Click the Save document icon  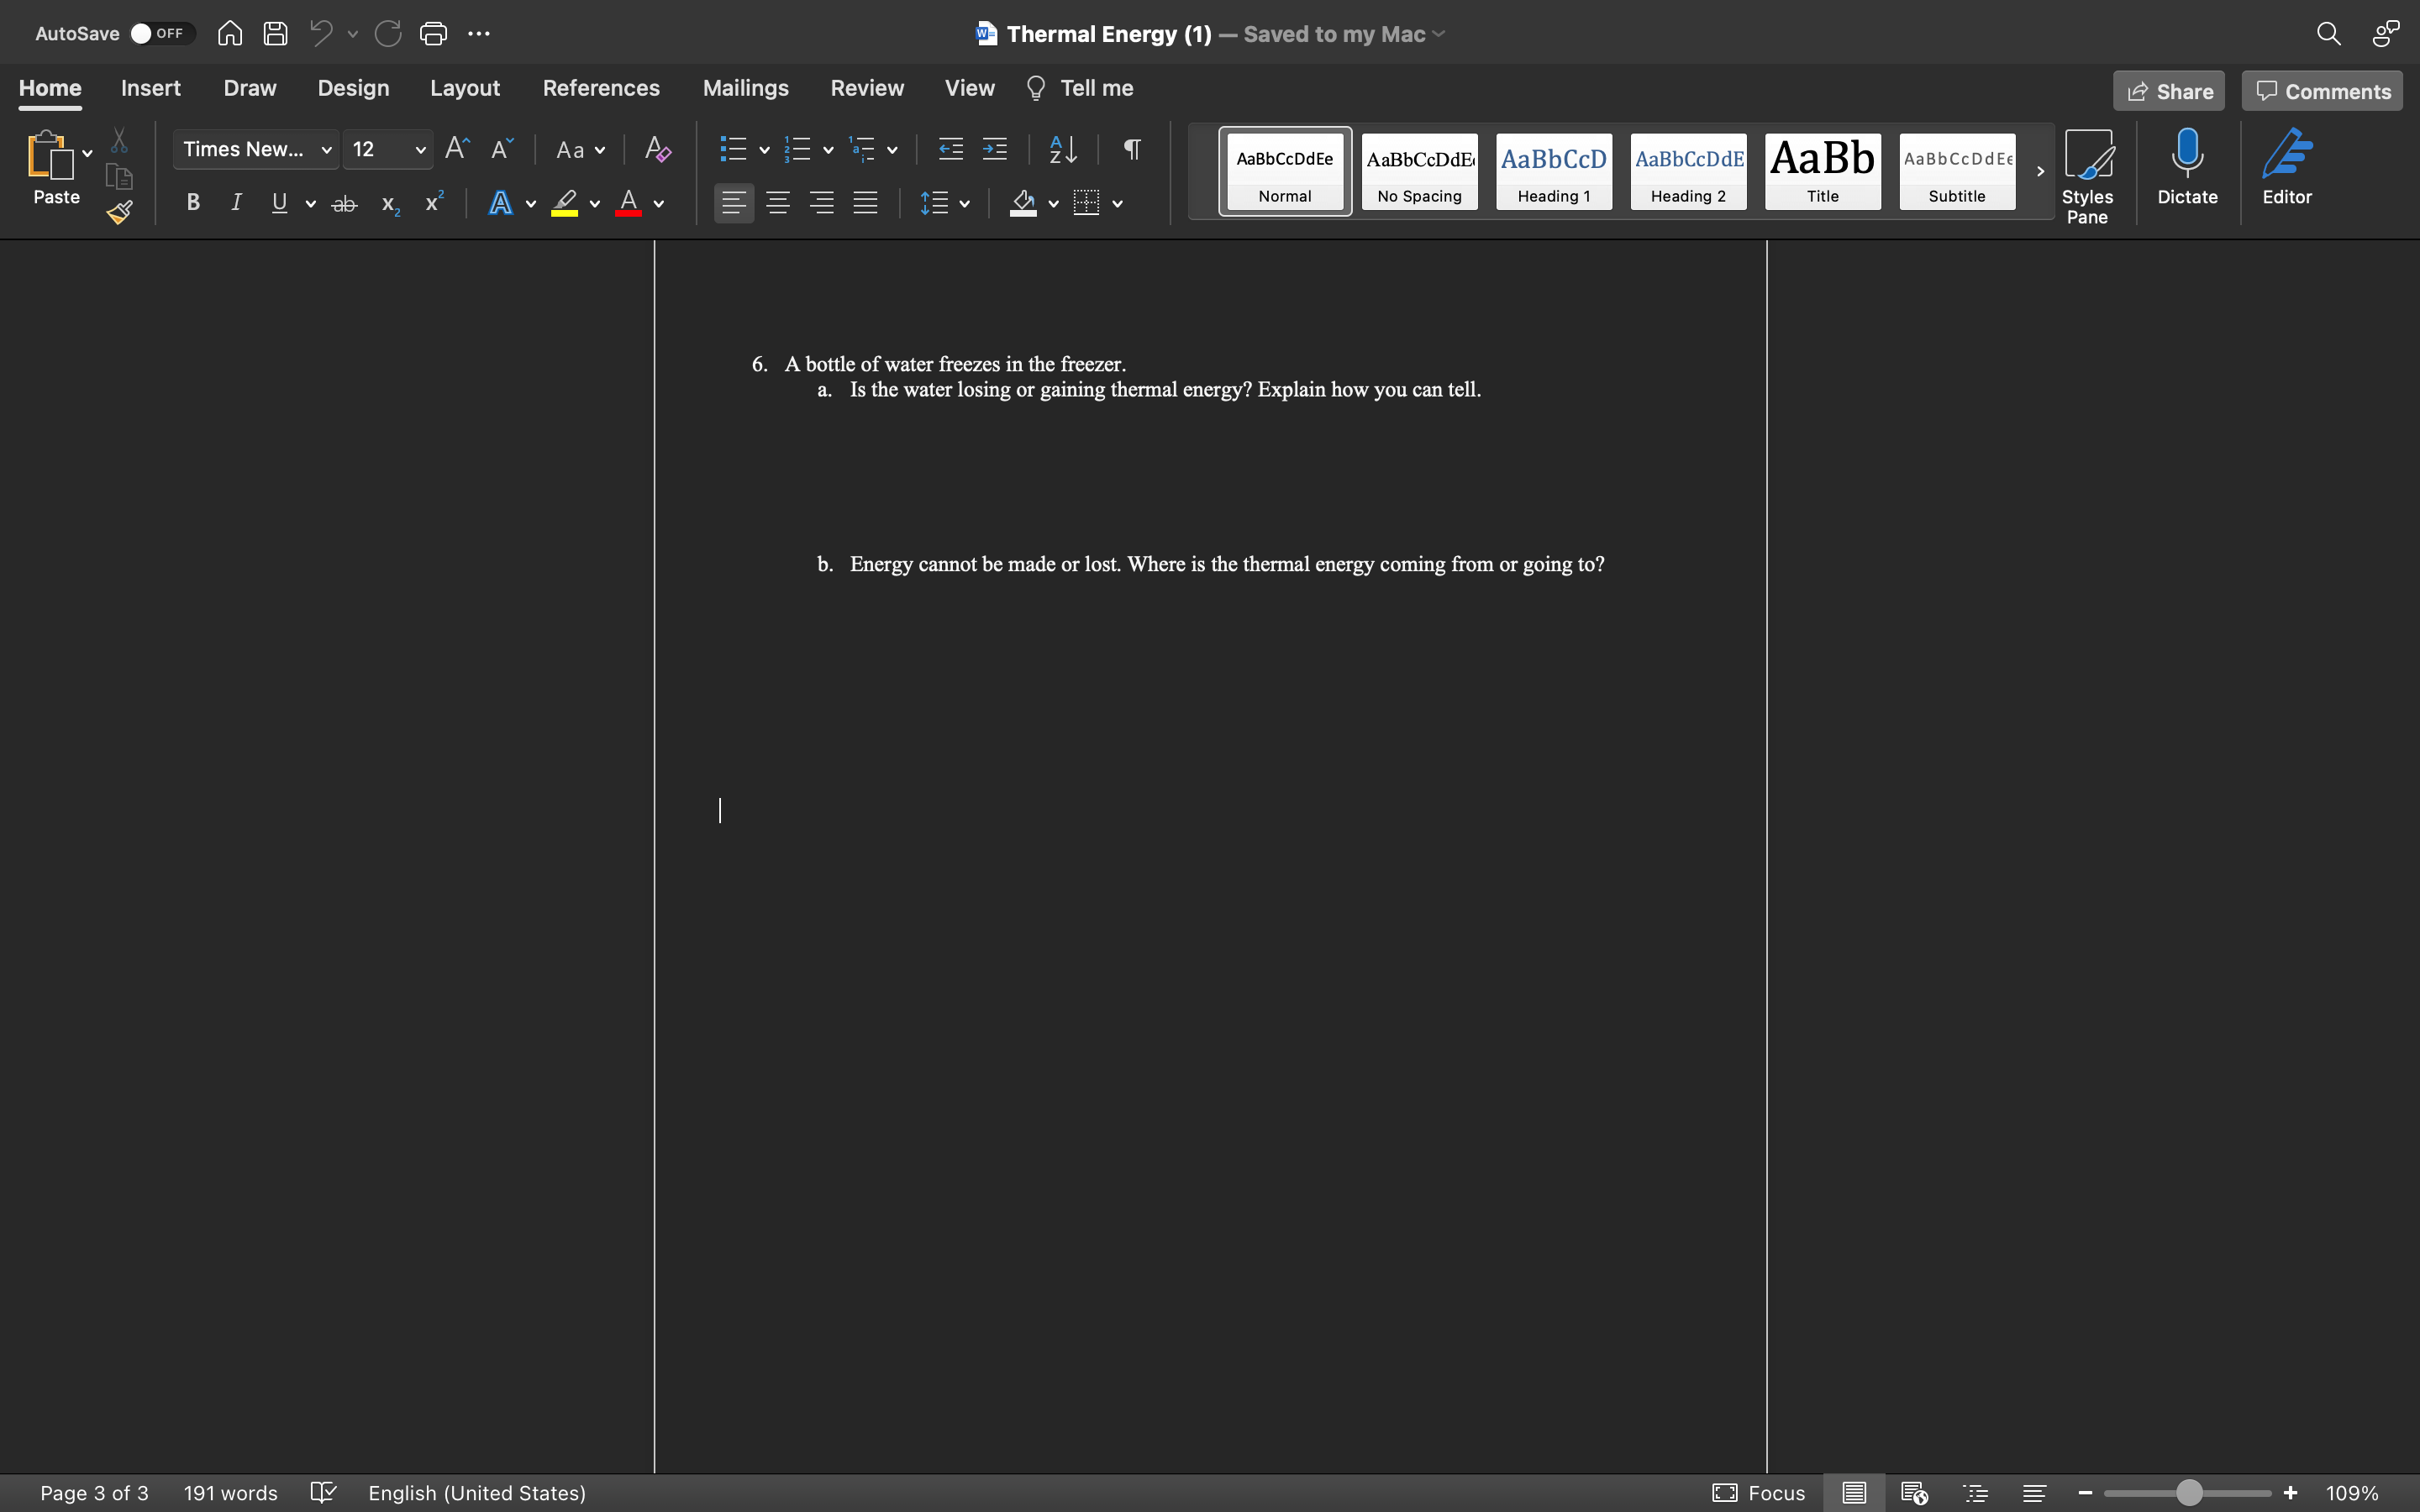tap(275, 33)
